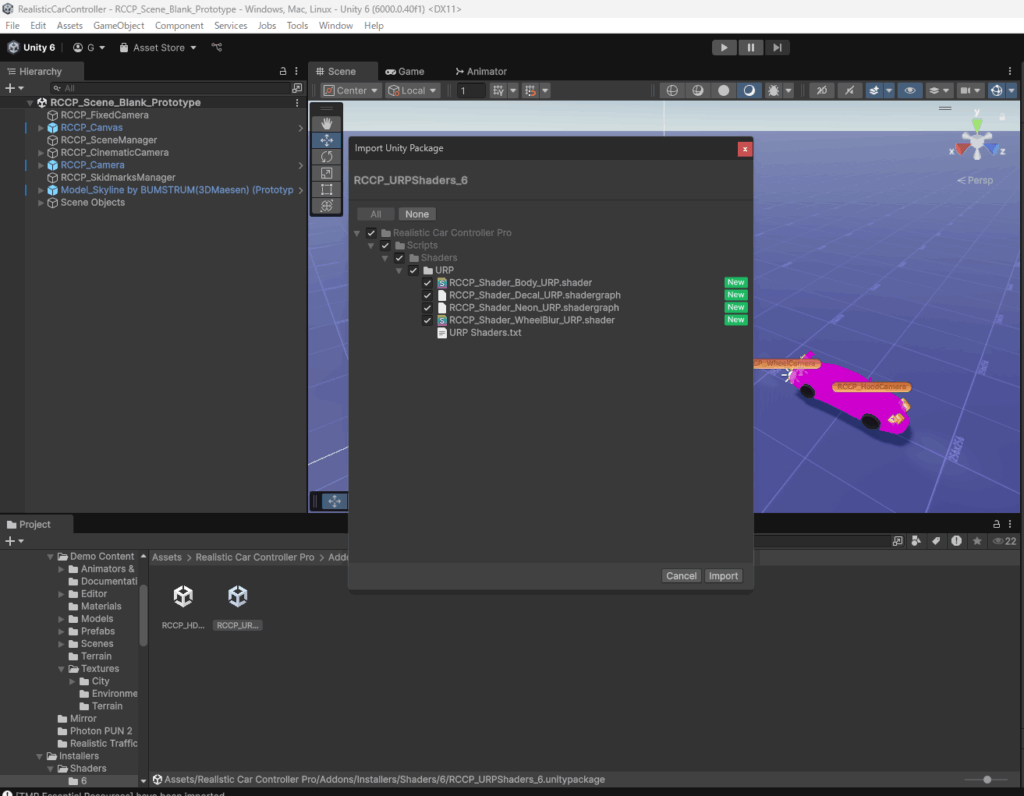Screen dimensions: 1024x796
Task: Click the Pause button
Action: pos(751,48)
